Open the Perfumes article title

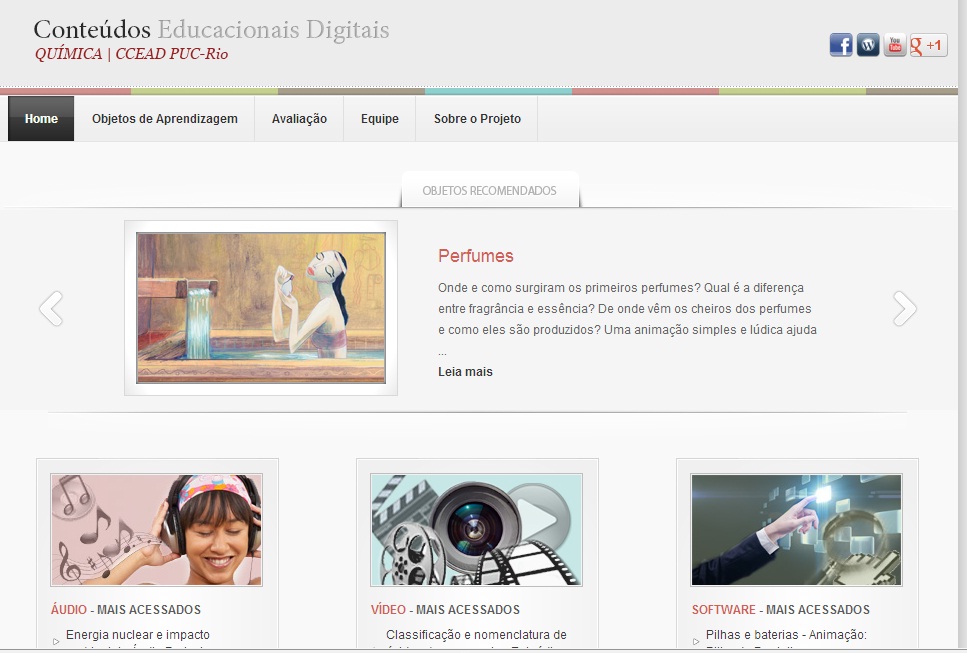click(x=476, y=256)
